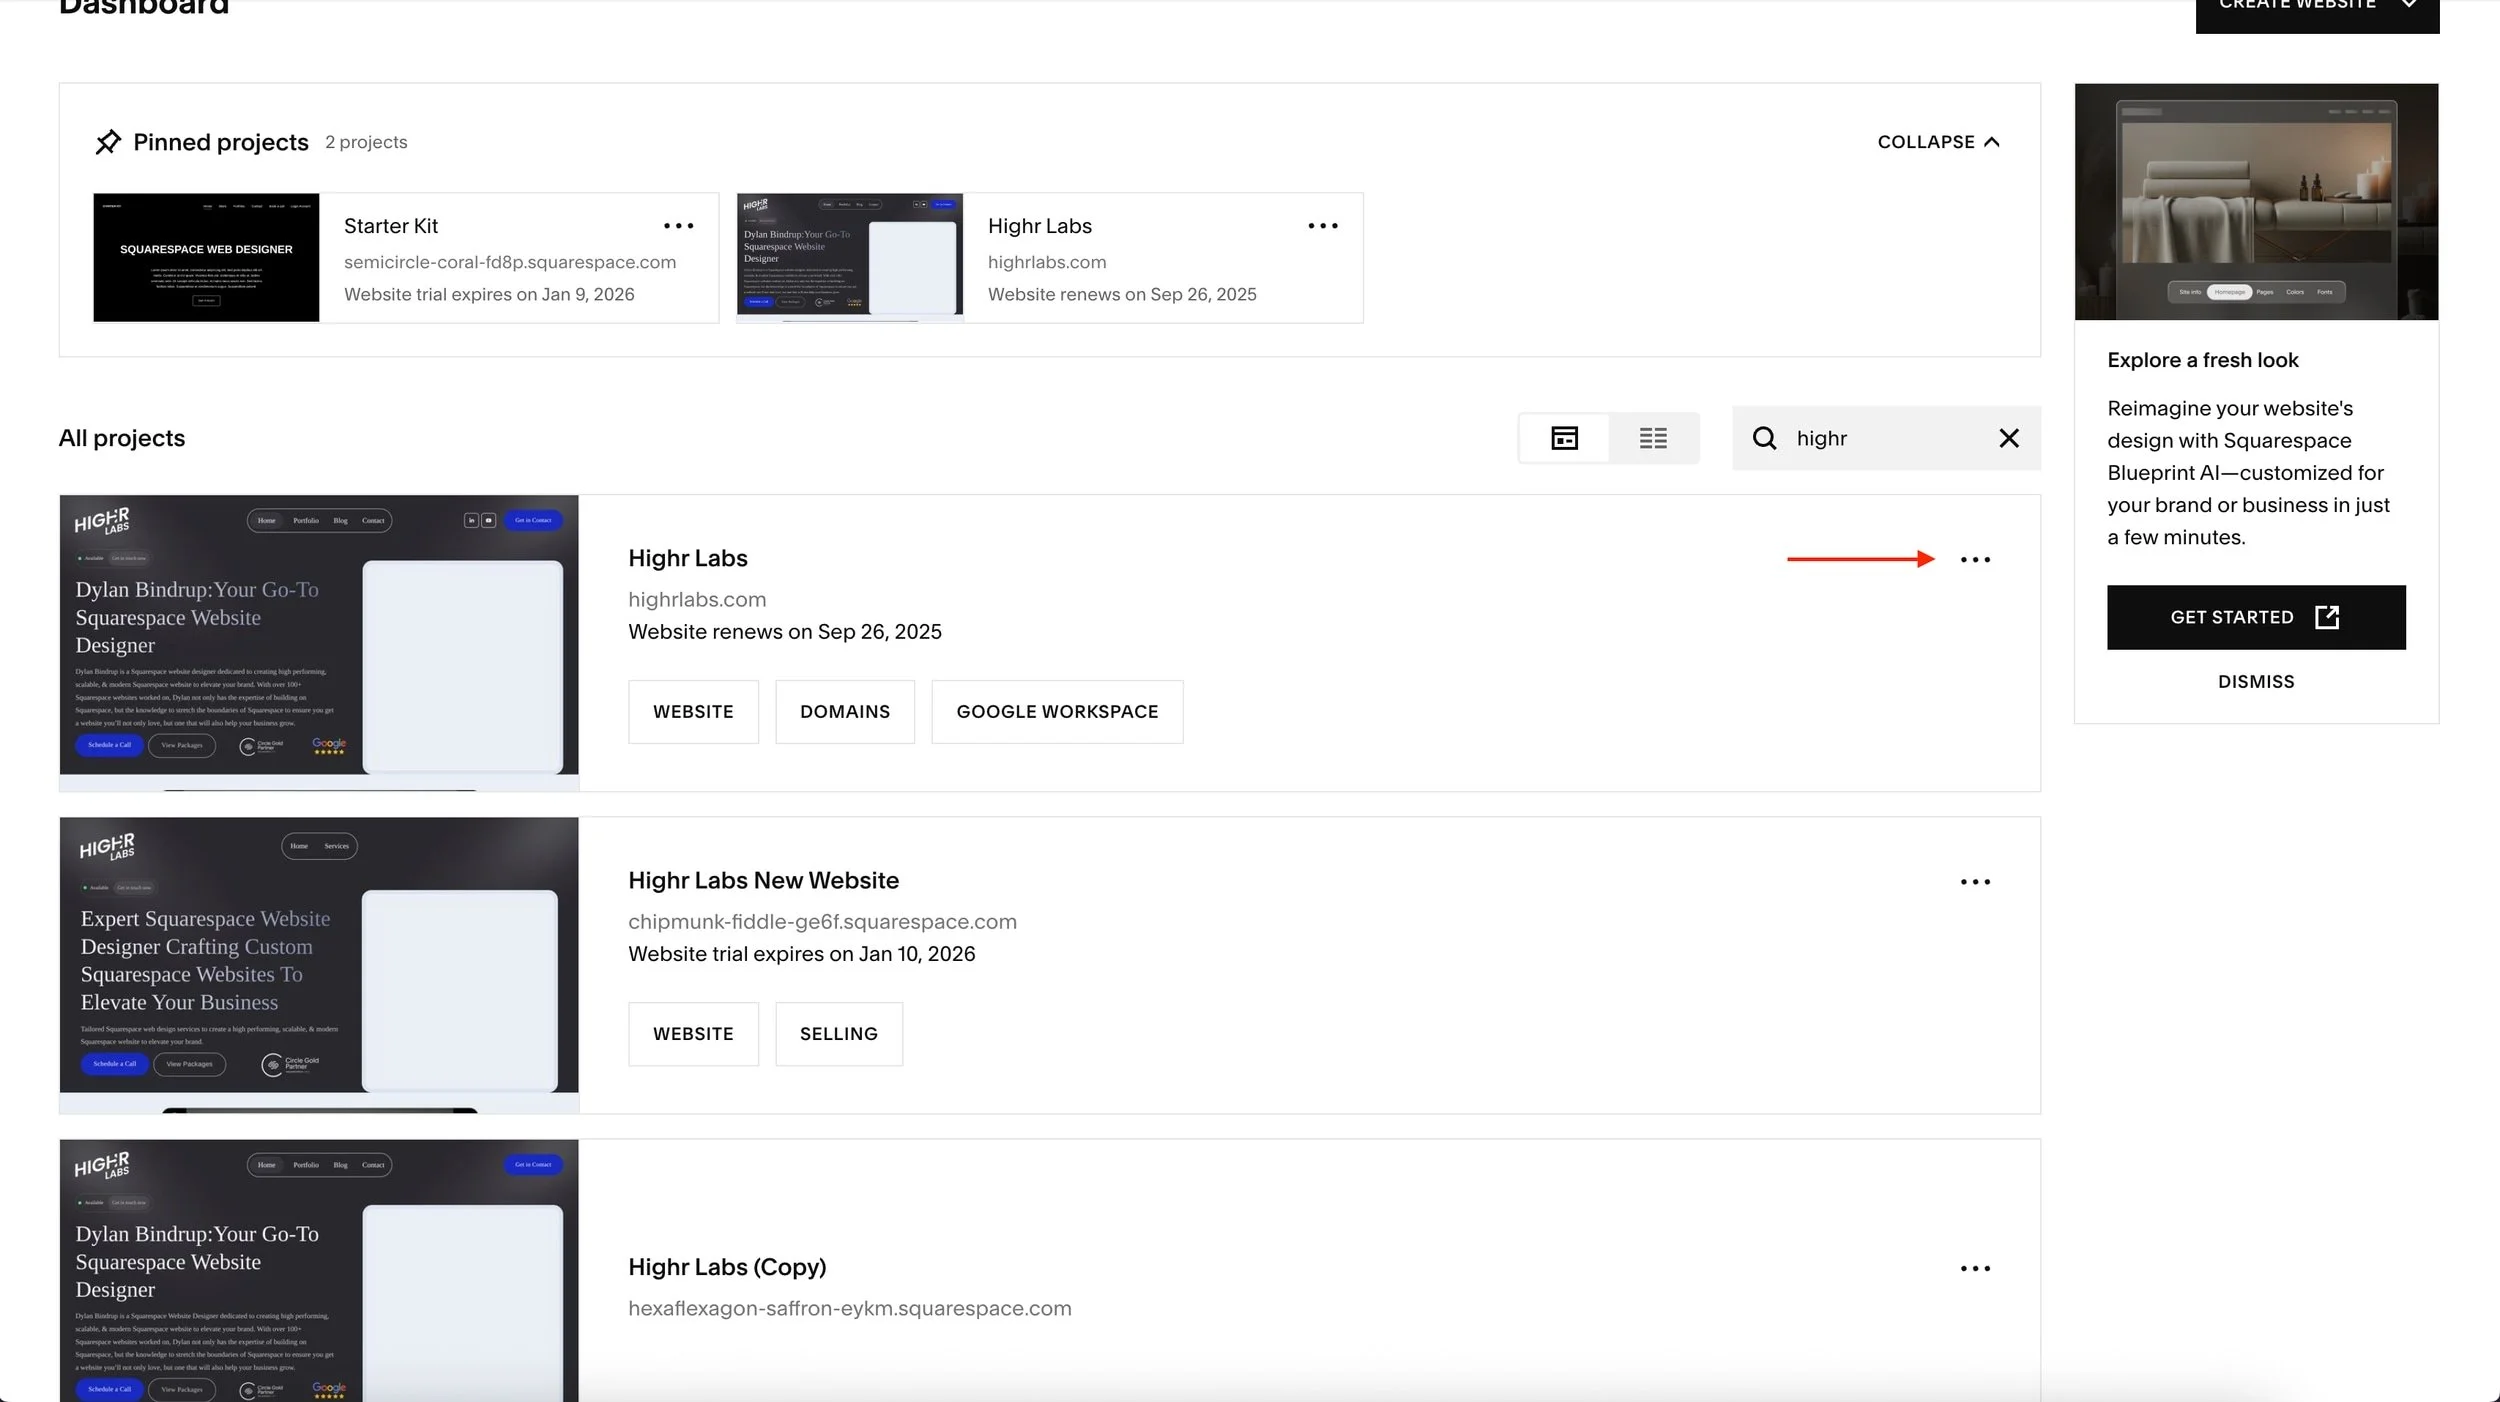This screenshot has width=2500, height=1402.
Task: Open three-dot menu for pinned Highr Labs
Action: point(1322,226)
